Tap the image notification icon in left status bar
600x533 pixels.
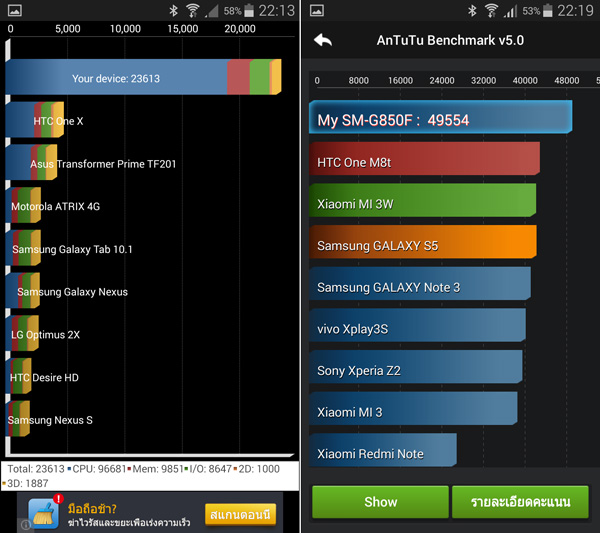15,10
